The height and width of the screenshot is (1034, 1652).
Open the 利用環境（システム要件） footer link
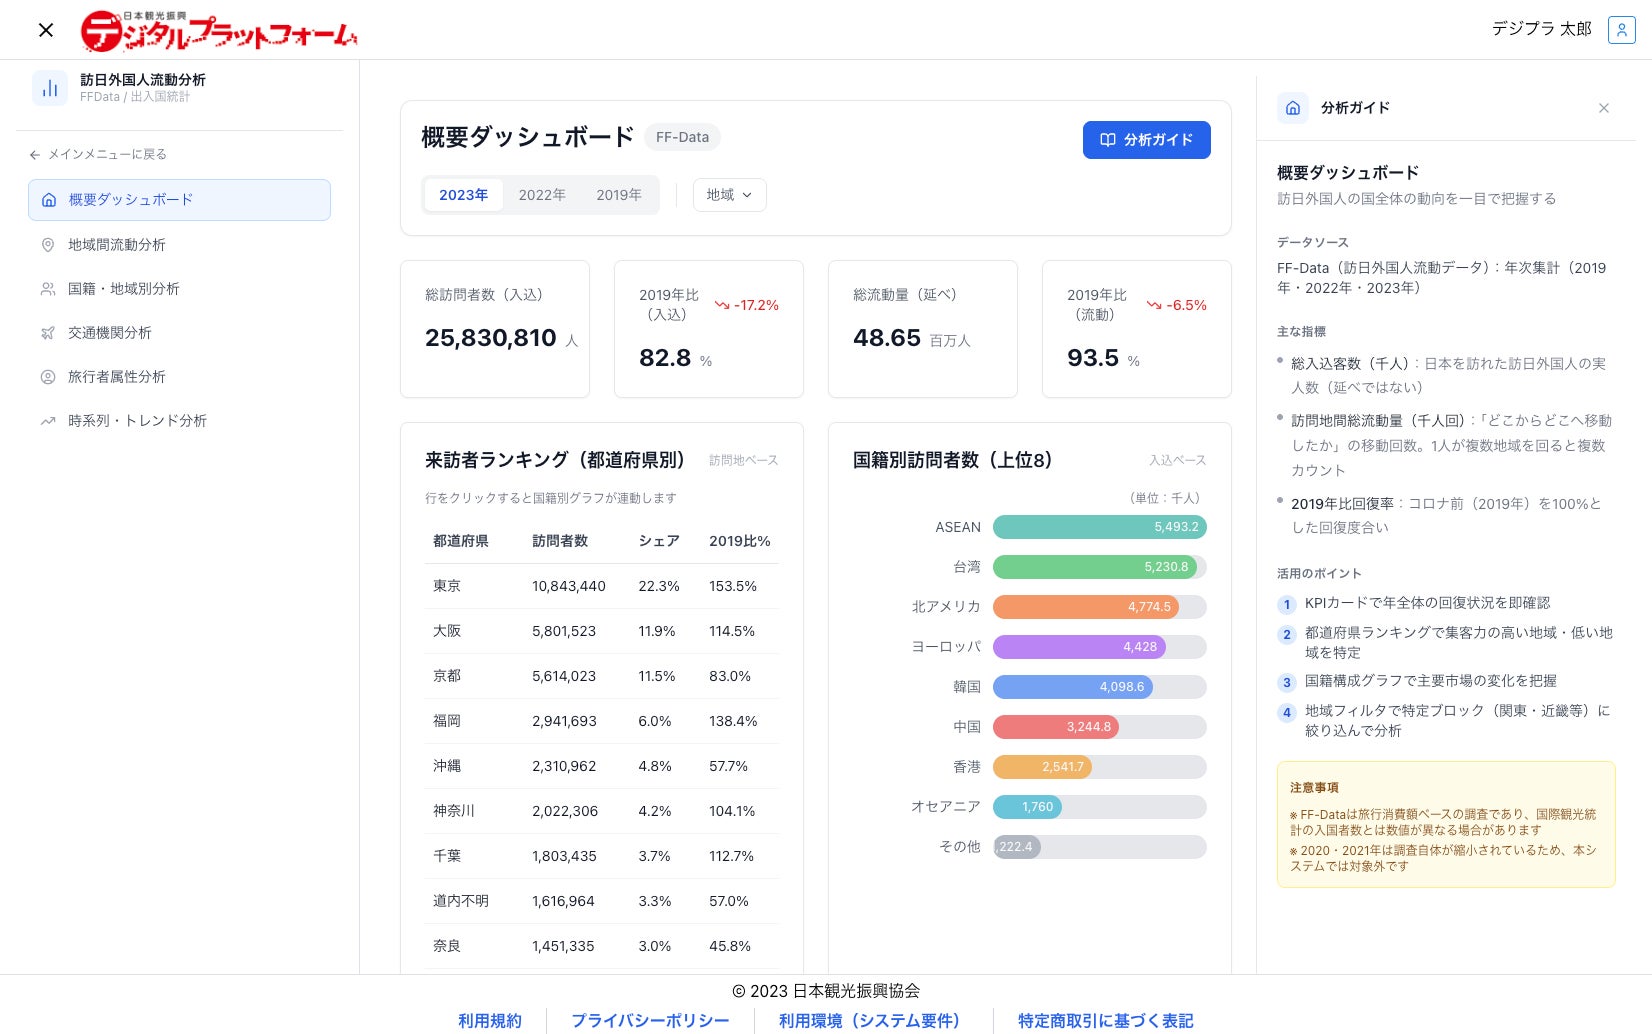869,1020
